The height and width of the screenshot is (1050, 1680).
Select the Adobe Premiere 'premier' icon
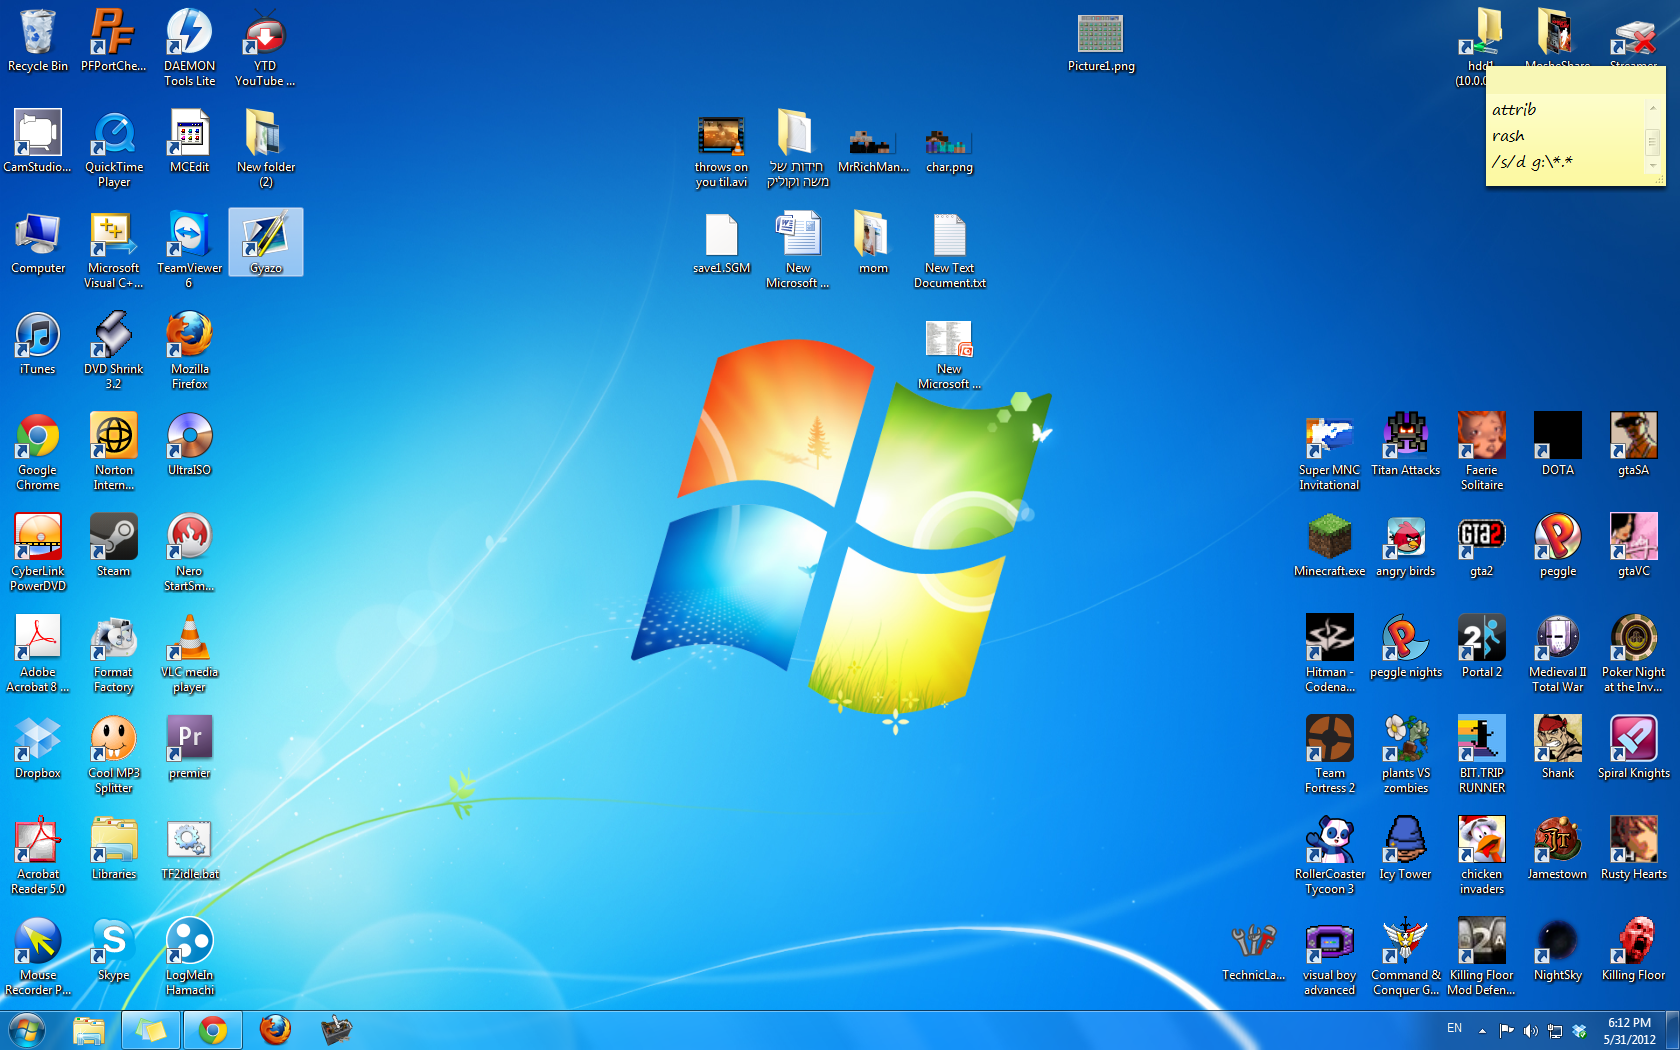click(190, 748)
